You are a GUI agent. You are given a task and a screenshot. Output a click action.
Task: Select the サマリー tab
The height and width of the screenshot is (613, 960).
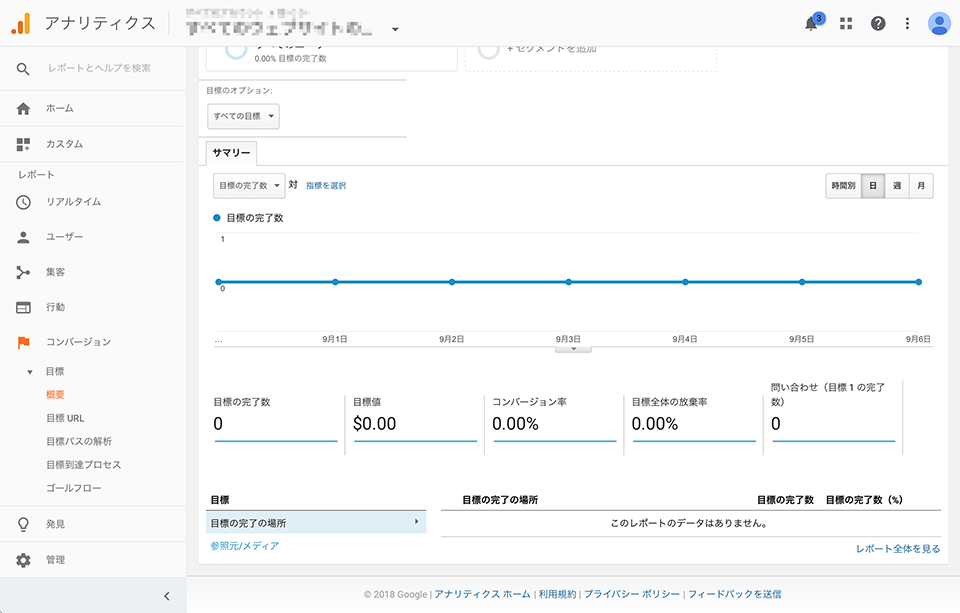[231, 153]
